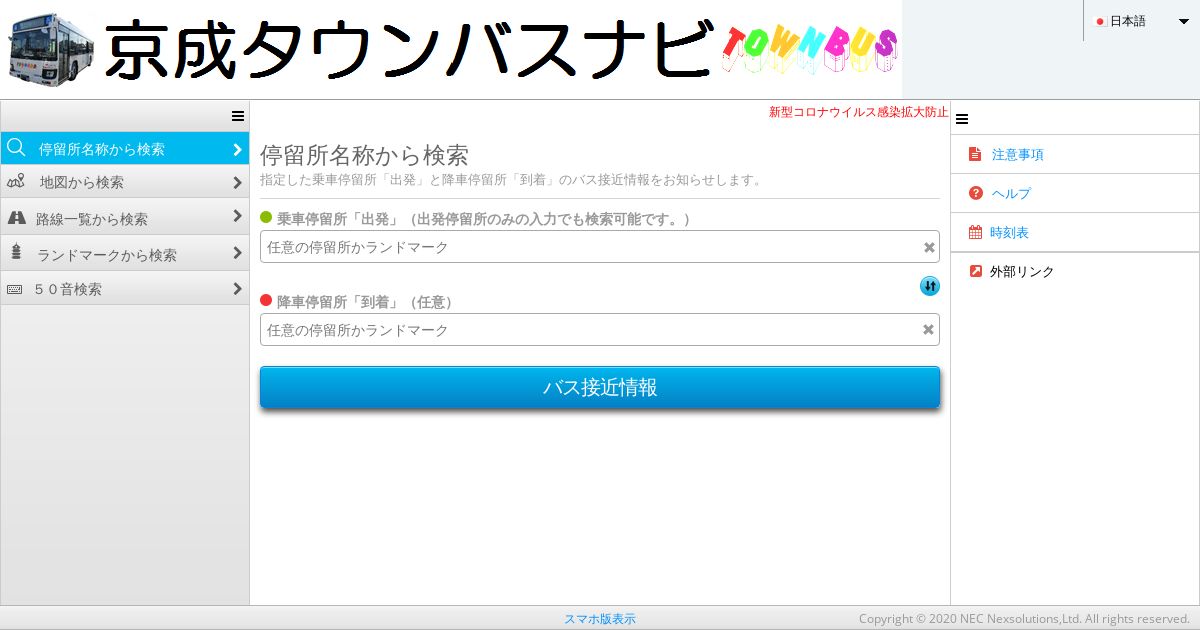This screenshot has width=1200, height=630.
Task: Select ５０音検索 menu item
Action: click(x=125, y=289)
